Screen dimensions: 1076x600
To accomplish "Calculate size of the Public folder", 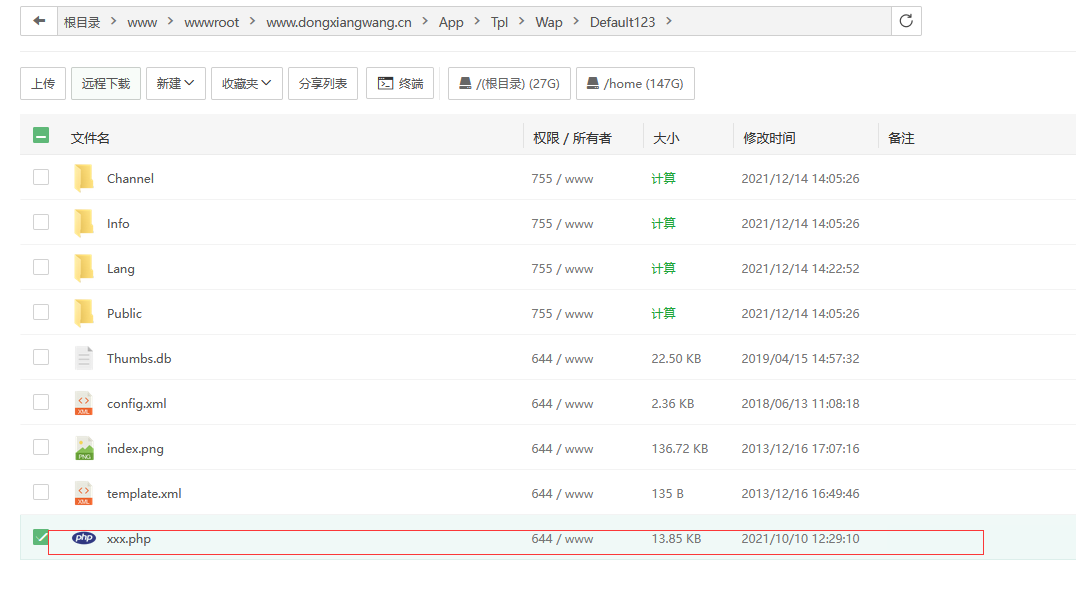I will [x=663, y=313].
